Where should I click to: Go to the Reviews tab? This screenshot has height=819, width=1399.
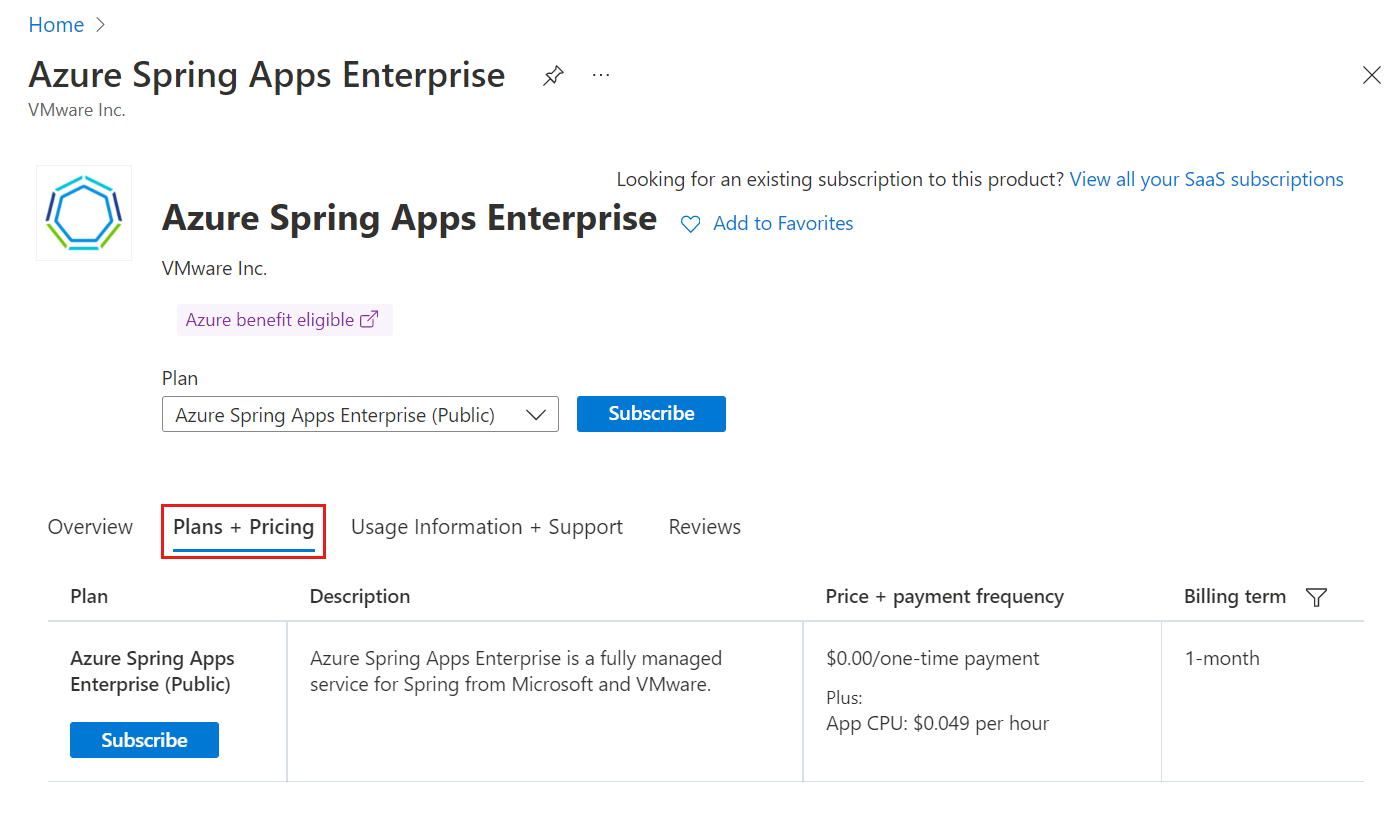(705, 527)
